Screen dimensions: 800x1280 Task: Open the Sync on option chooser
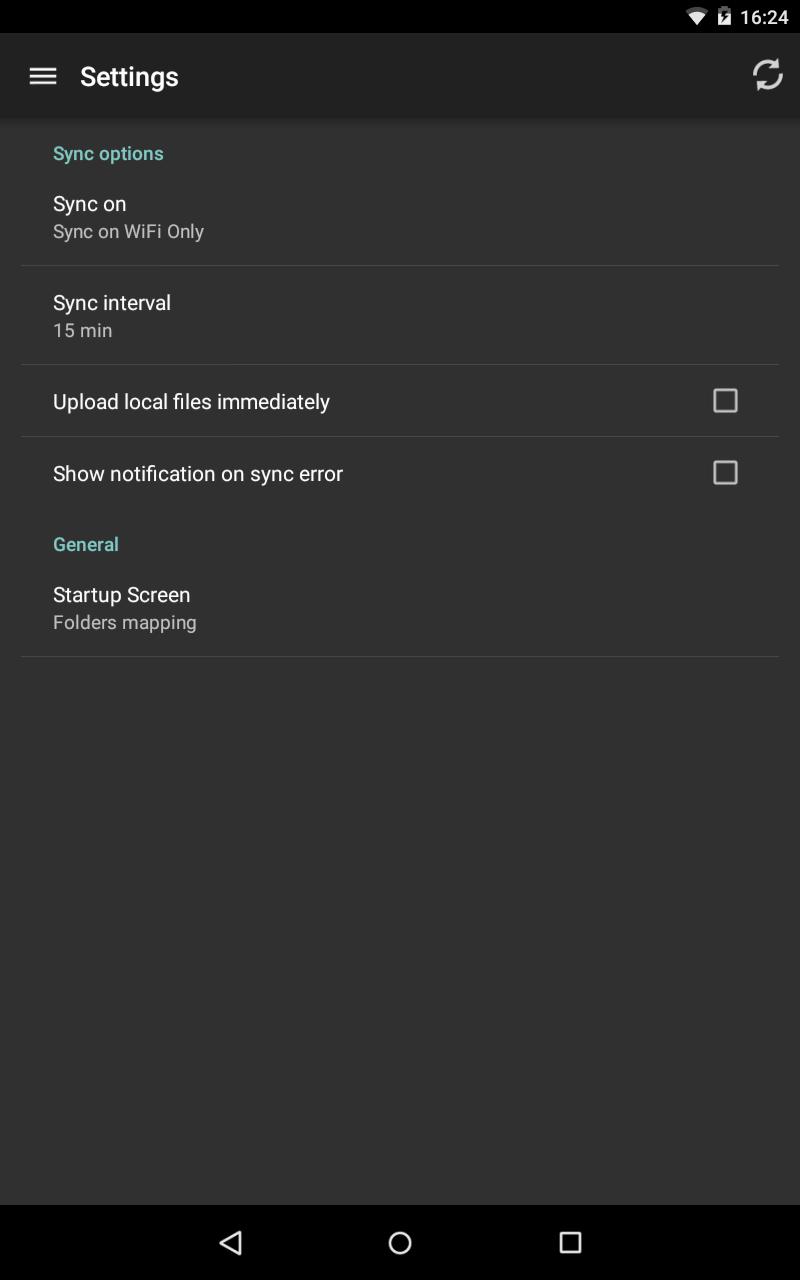pyautogui.click(x=400, y=216)
